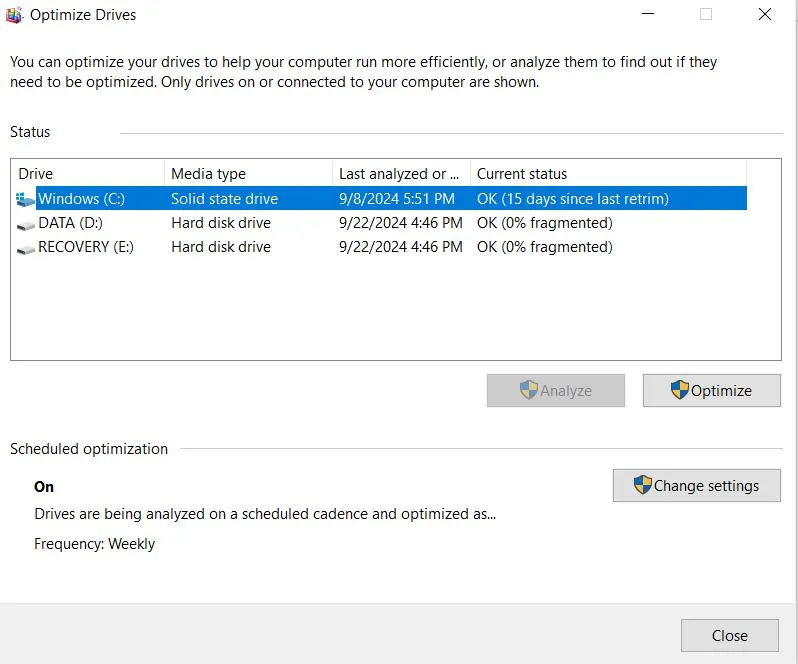Start optimization with the Optimize button
Screen dimensions: 798x664
tap(711, 390)
